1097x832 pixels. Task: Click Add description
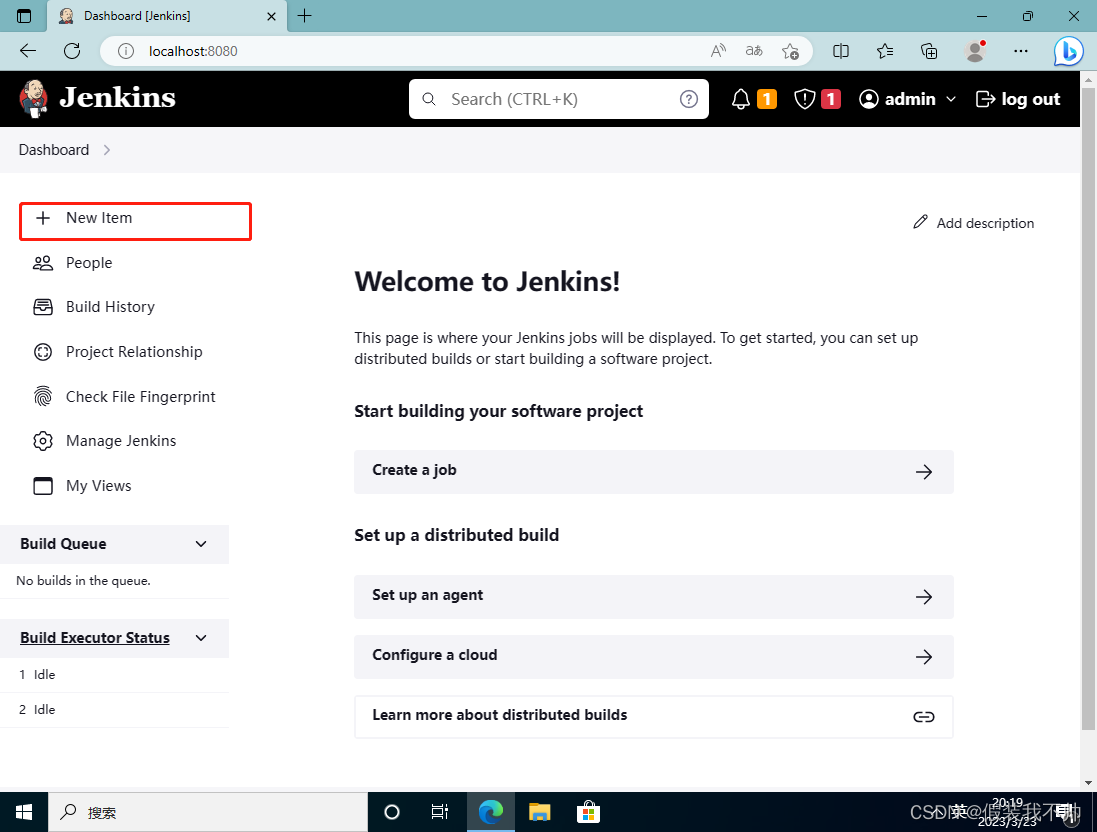(x=985, y=223)
